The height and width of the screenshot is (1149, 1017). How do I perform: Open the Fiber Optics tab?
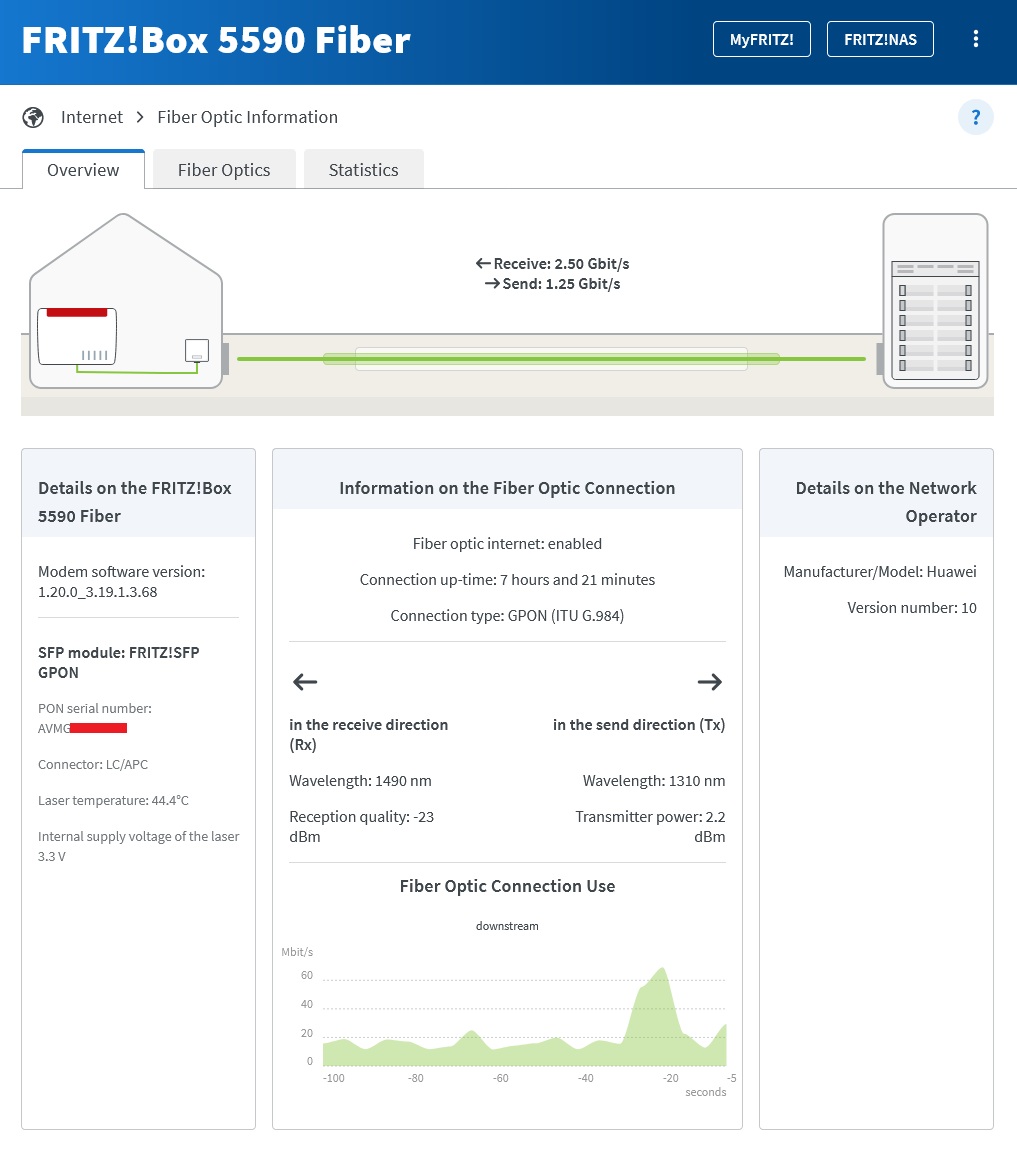point(224,170)
